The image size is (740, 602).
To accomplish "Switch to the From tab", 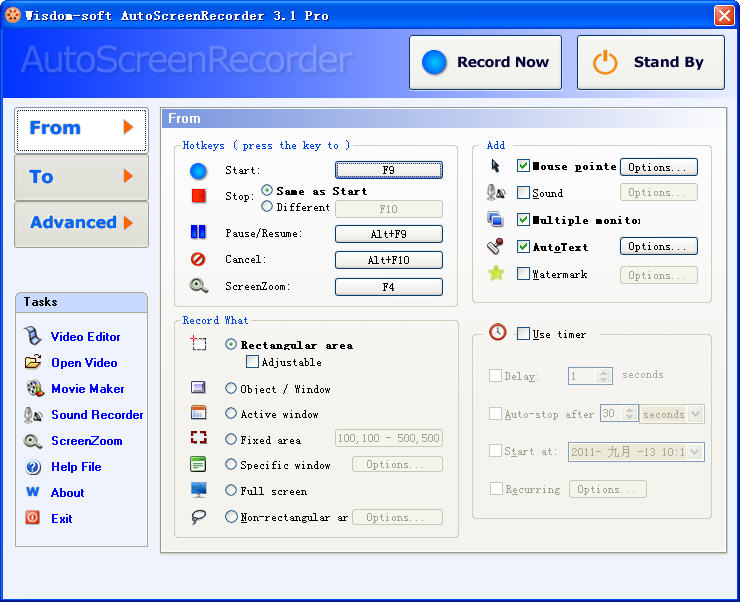I will tap(82, 130).
